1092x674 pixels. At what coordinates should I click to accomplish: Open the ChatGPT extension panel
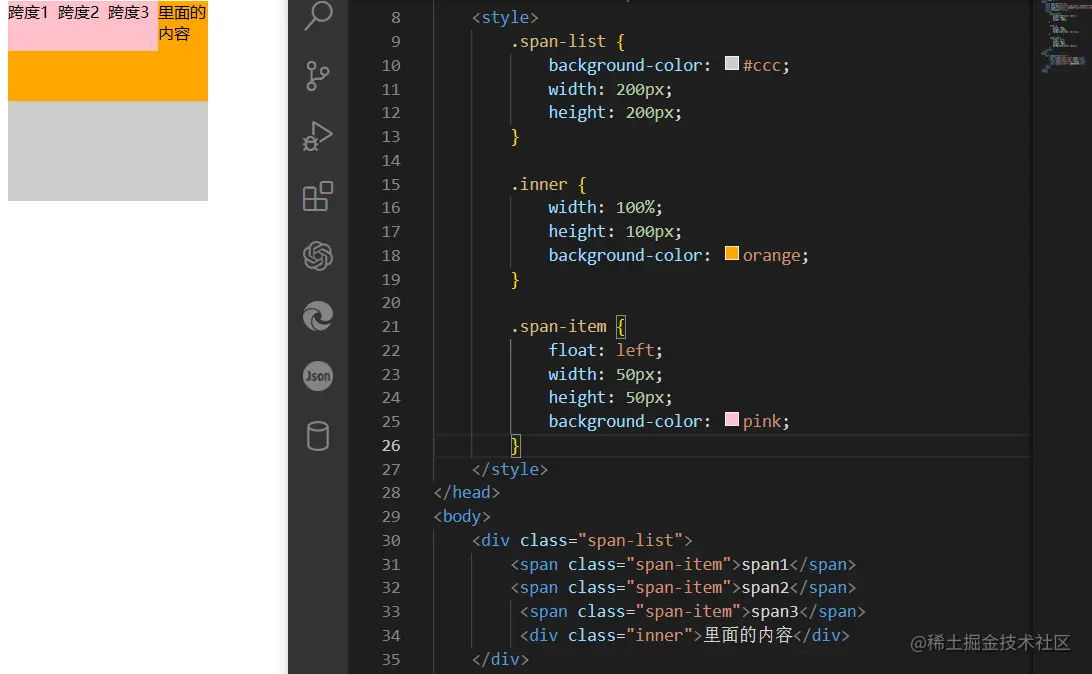[318, 256]
